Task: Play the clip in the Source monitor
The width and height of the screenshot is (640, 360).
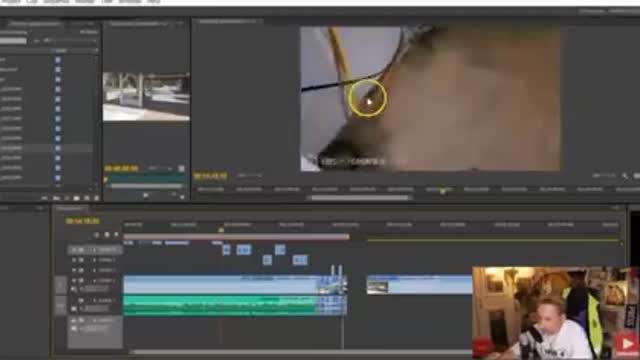Action: [x=146, y=196]
